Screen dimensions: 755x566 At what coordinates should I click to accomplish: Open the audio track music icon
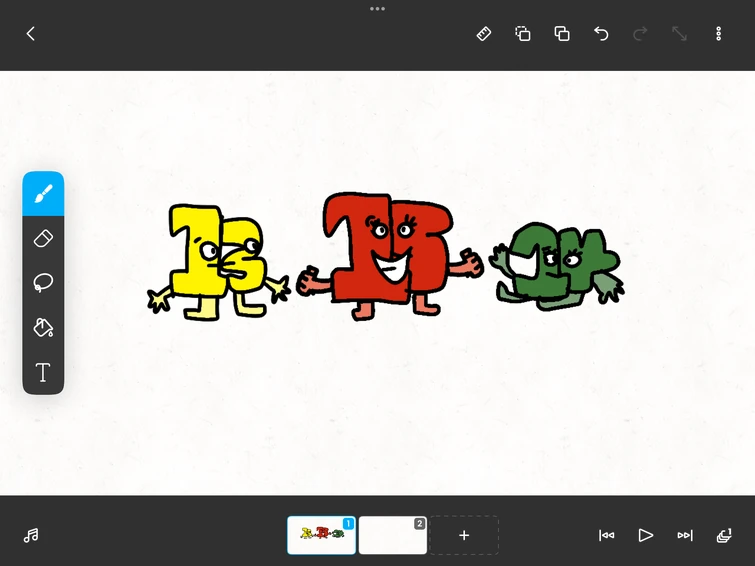tap(31, 535)
